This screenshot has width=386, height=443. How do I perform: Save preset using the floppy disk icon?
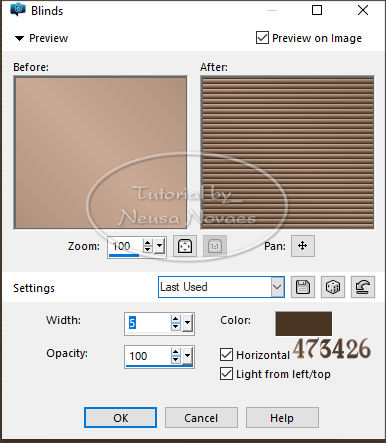click(303, 287)
